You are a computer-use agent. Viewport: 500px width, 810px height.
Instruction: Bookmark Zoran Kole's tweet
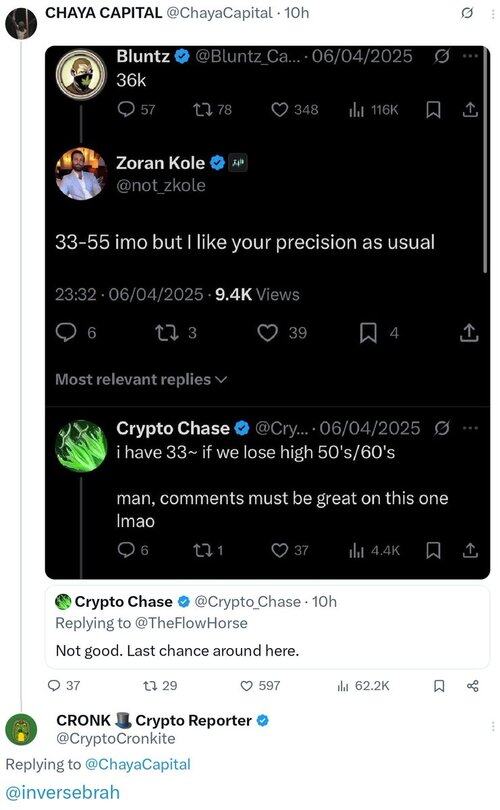[x=379, y=333]
